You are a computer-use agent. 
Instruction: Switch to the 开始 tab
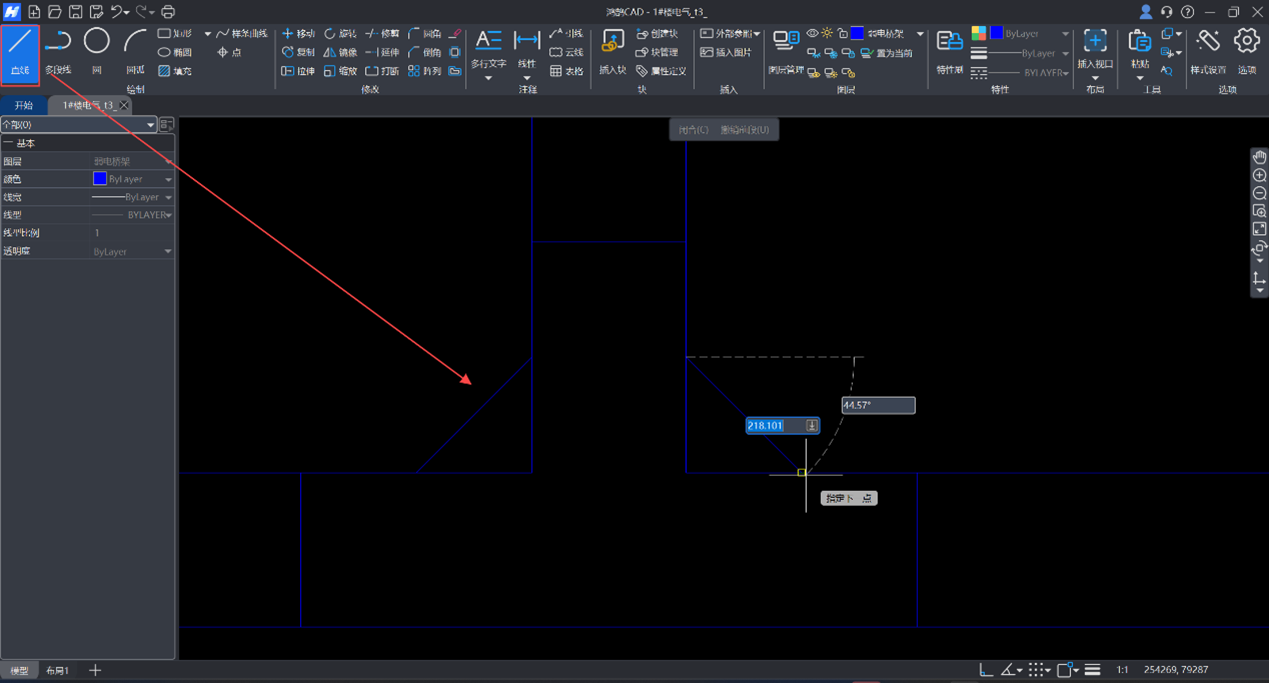tap(24, 105)
